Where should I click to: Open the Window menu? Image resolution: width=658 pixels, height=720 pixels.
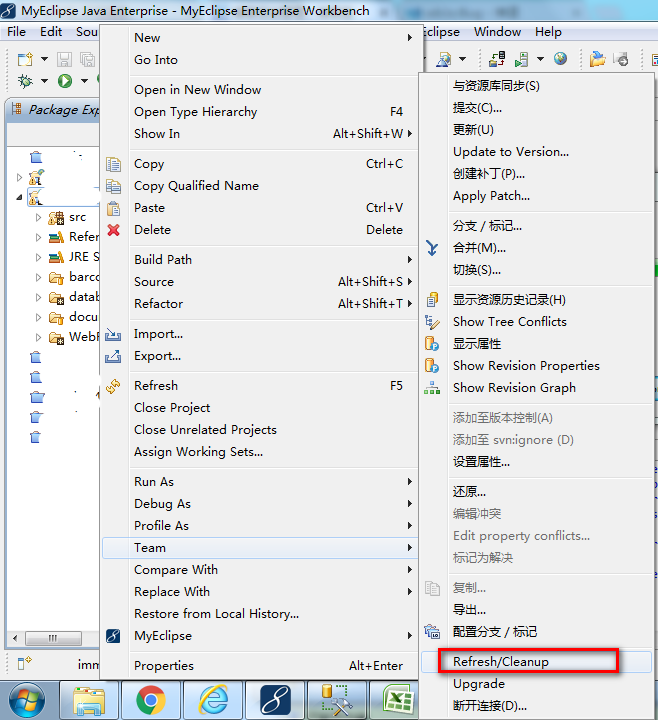point(497,32)
